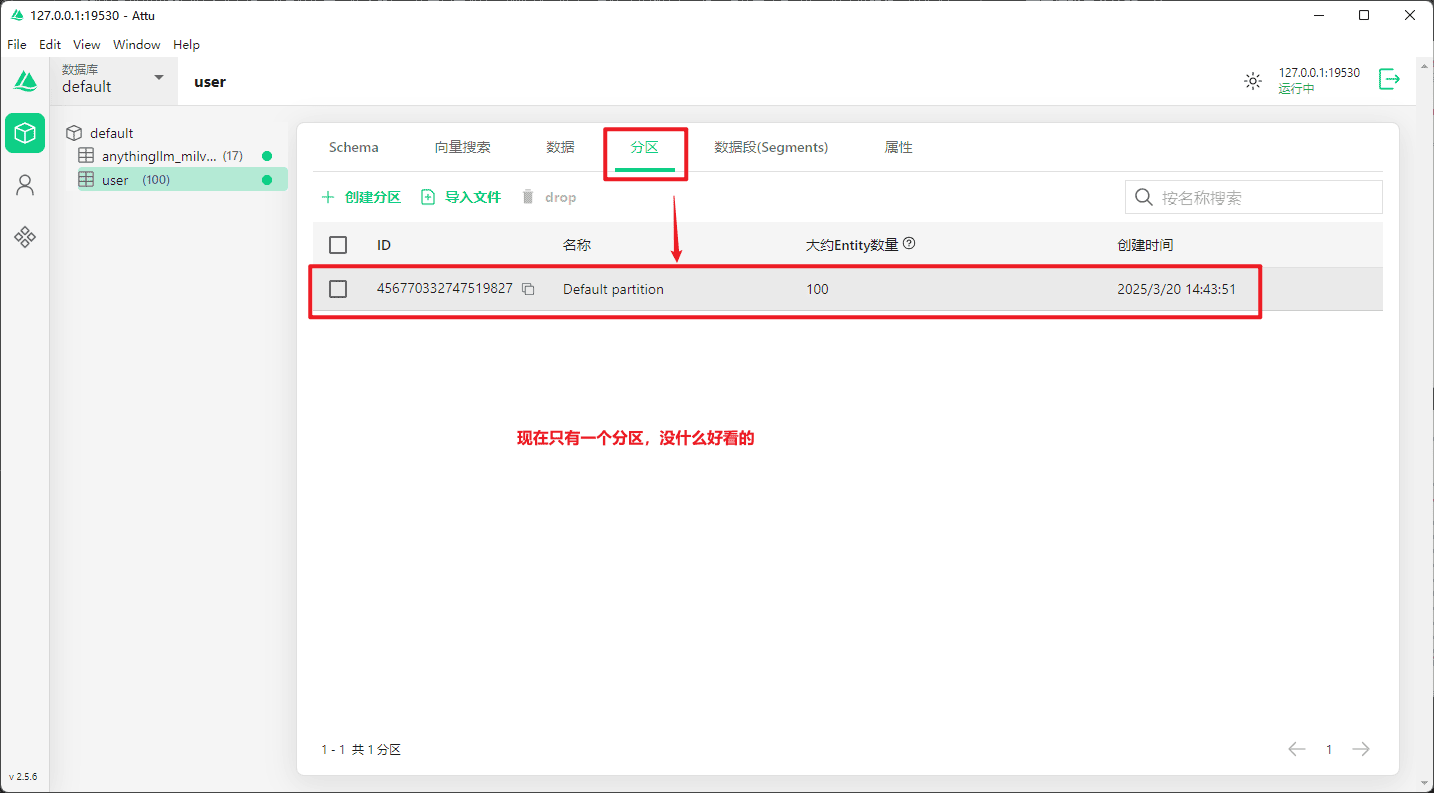Toggle the light/dark theme sun icon
The image size is (1434, 793).
coord(1252,81)
